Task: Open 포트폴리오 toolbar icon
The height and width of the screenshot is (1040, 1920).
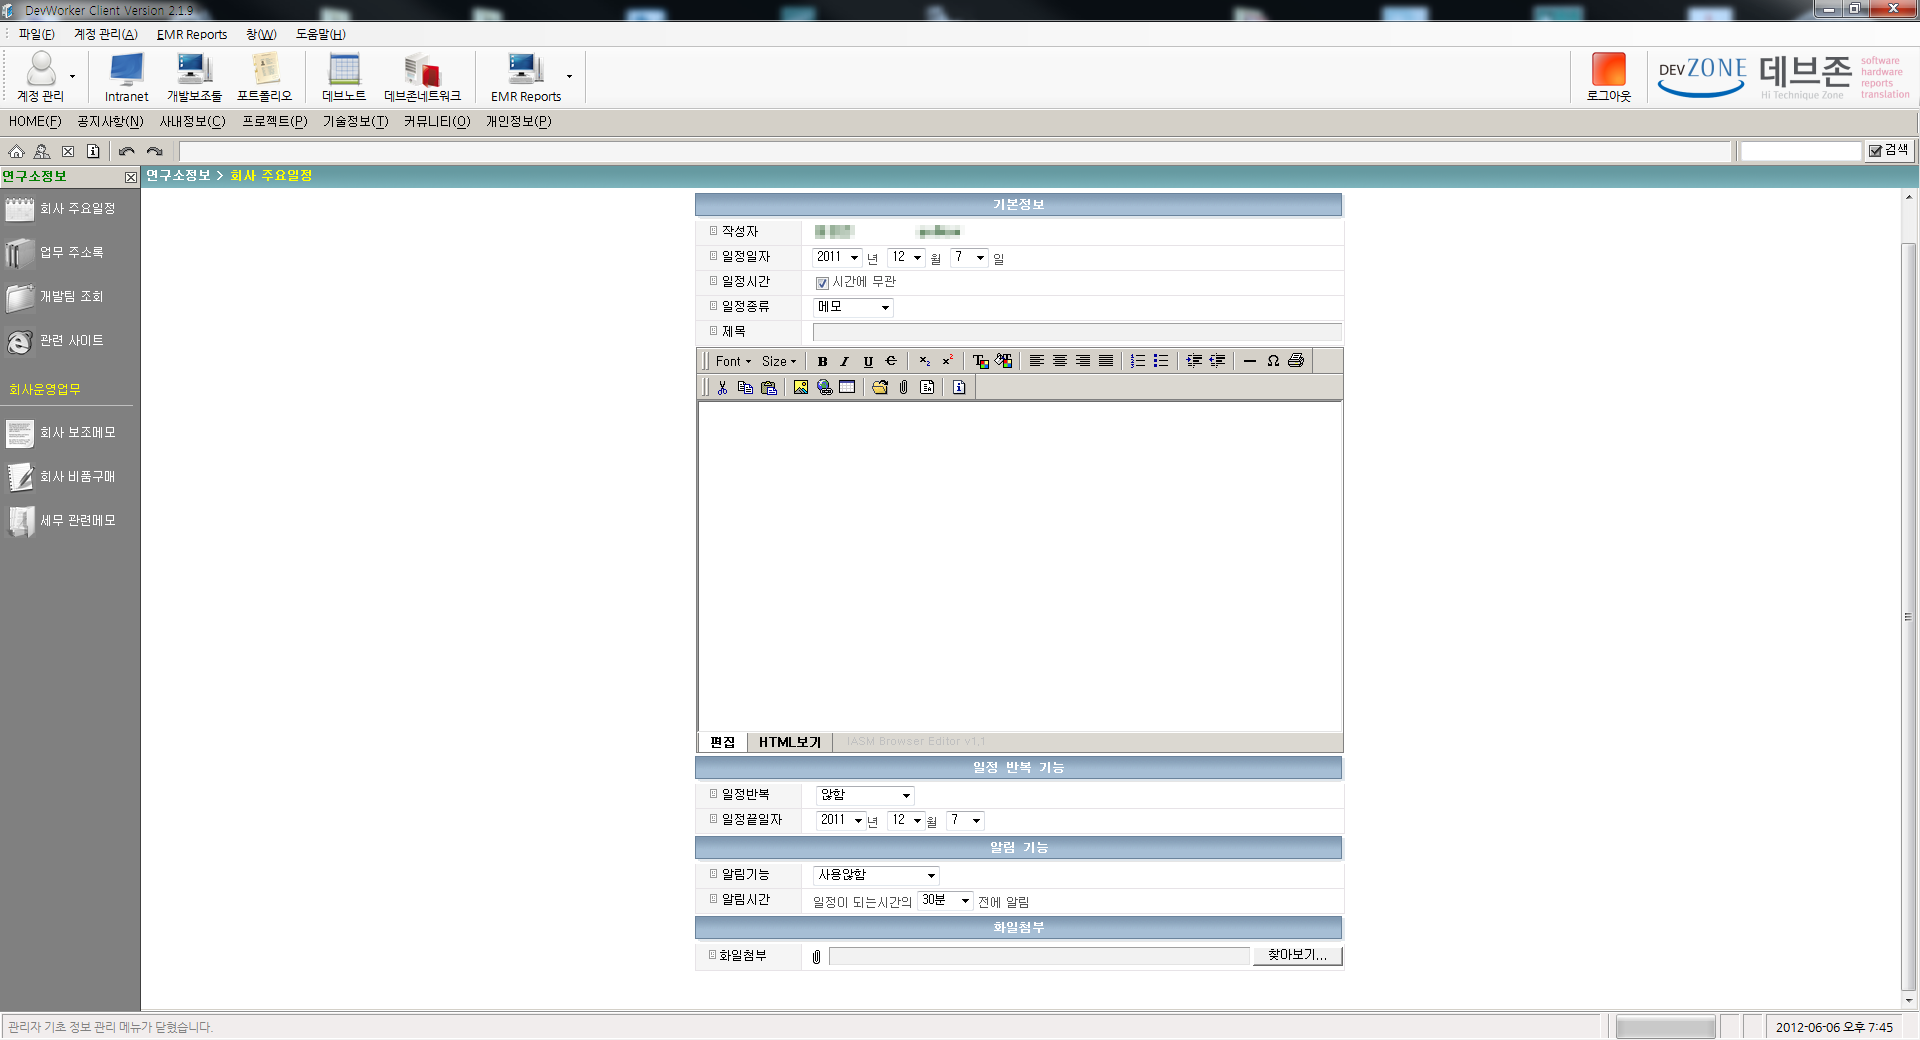Action: [x=264, y=77]
